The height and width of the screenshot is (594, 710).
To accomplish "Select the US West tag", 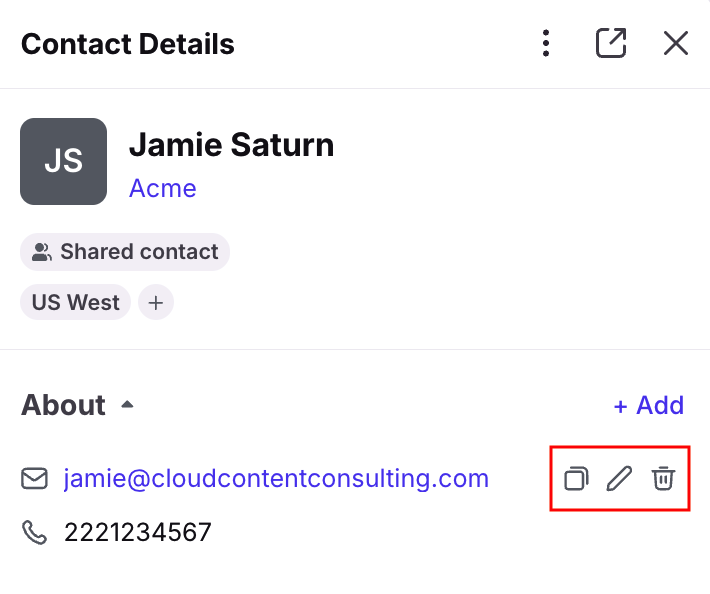I will point(76,302).
